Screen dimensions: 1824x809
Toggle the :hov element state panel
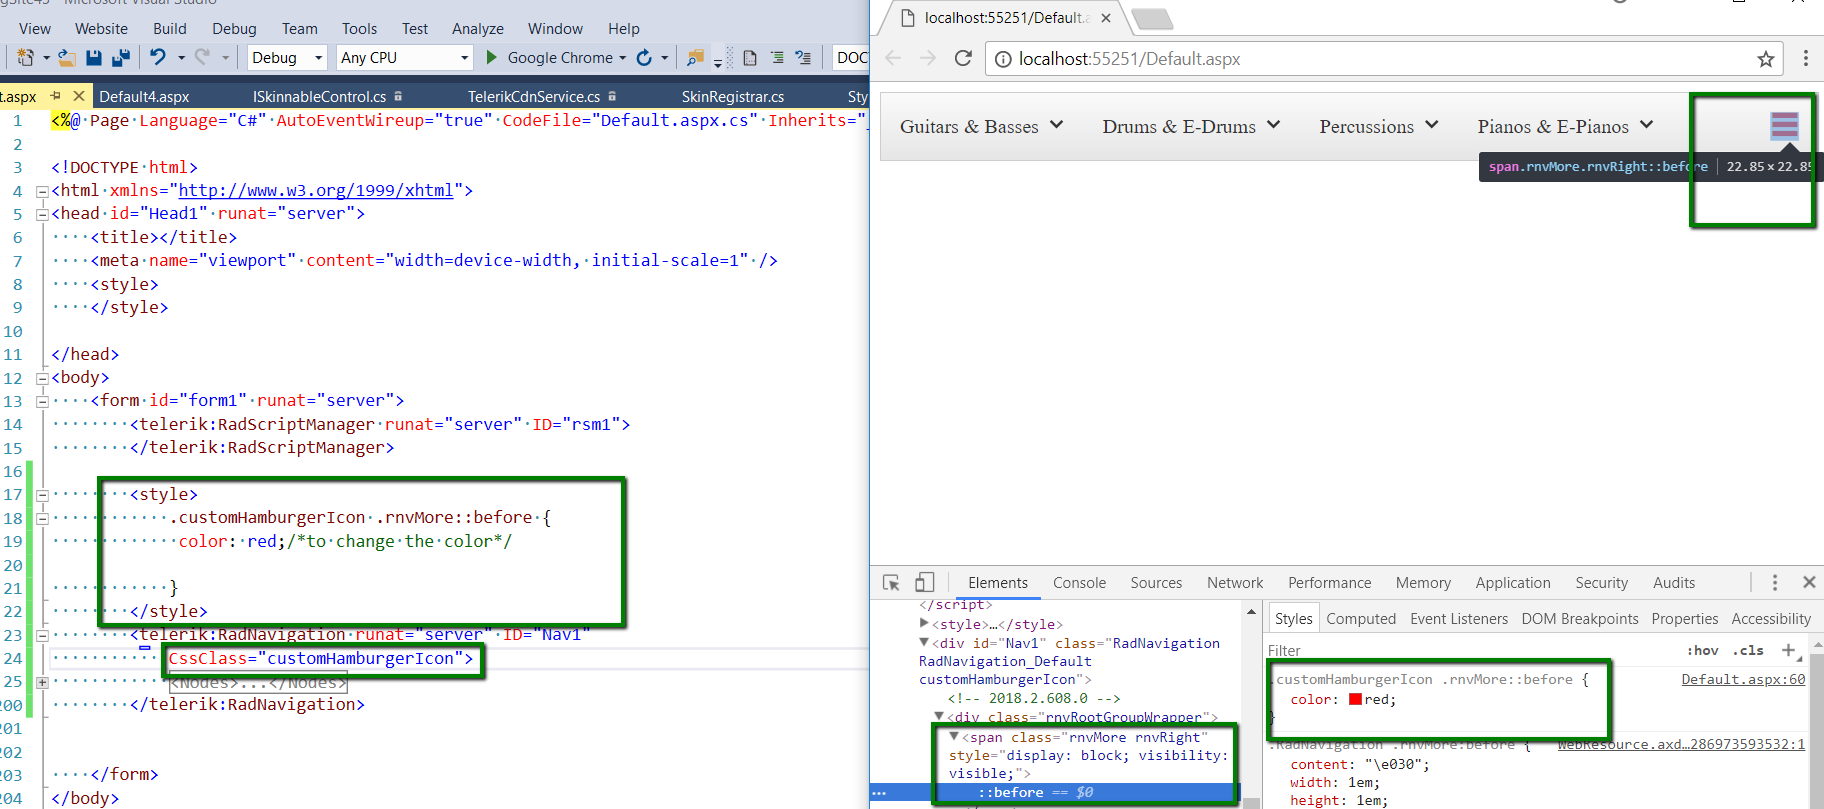[1703, 650]
